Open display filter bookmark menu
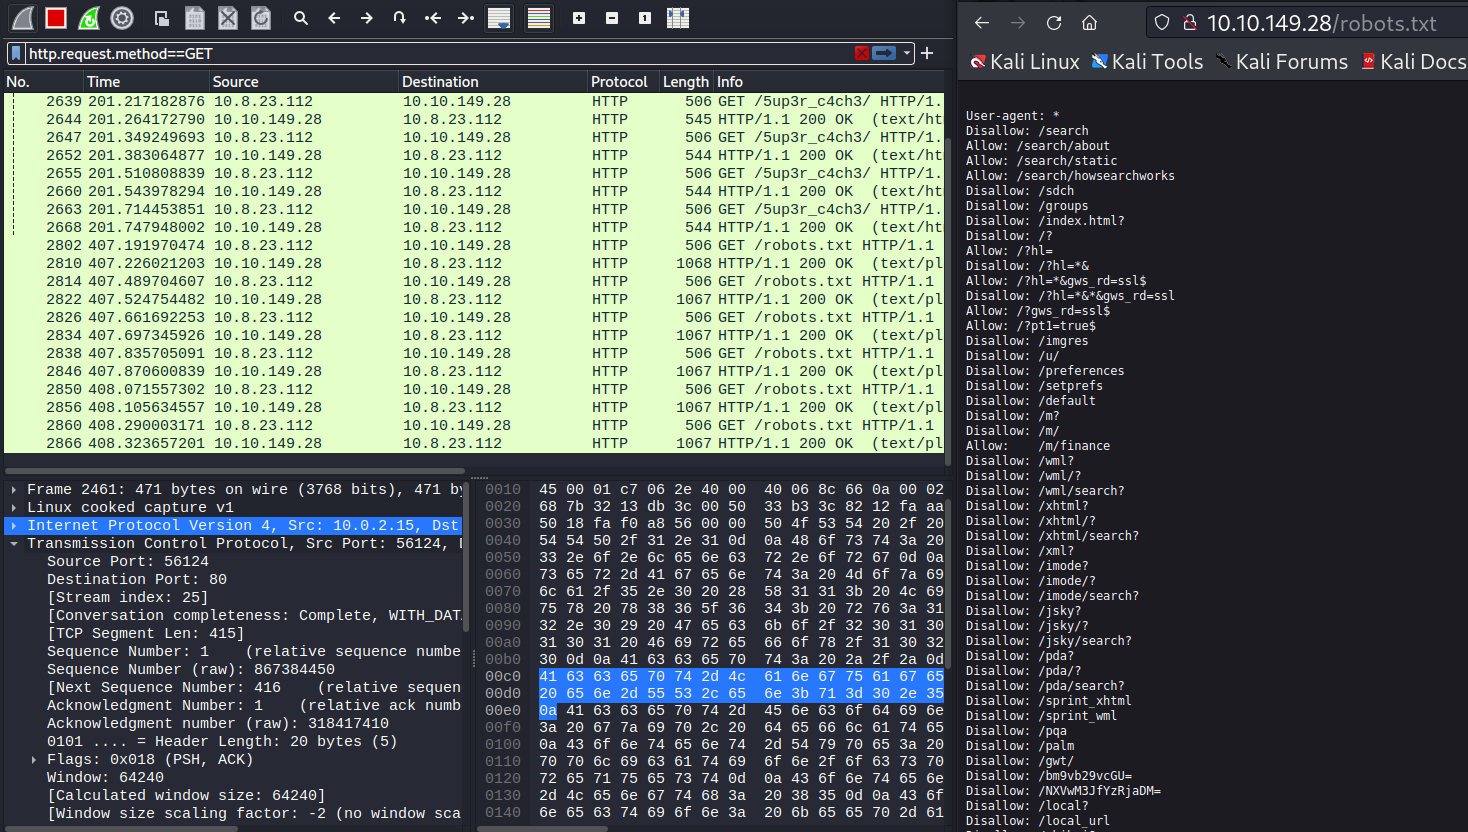Screen dimensions: 1468x832 pyautogui.click(x=16, y=53)
